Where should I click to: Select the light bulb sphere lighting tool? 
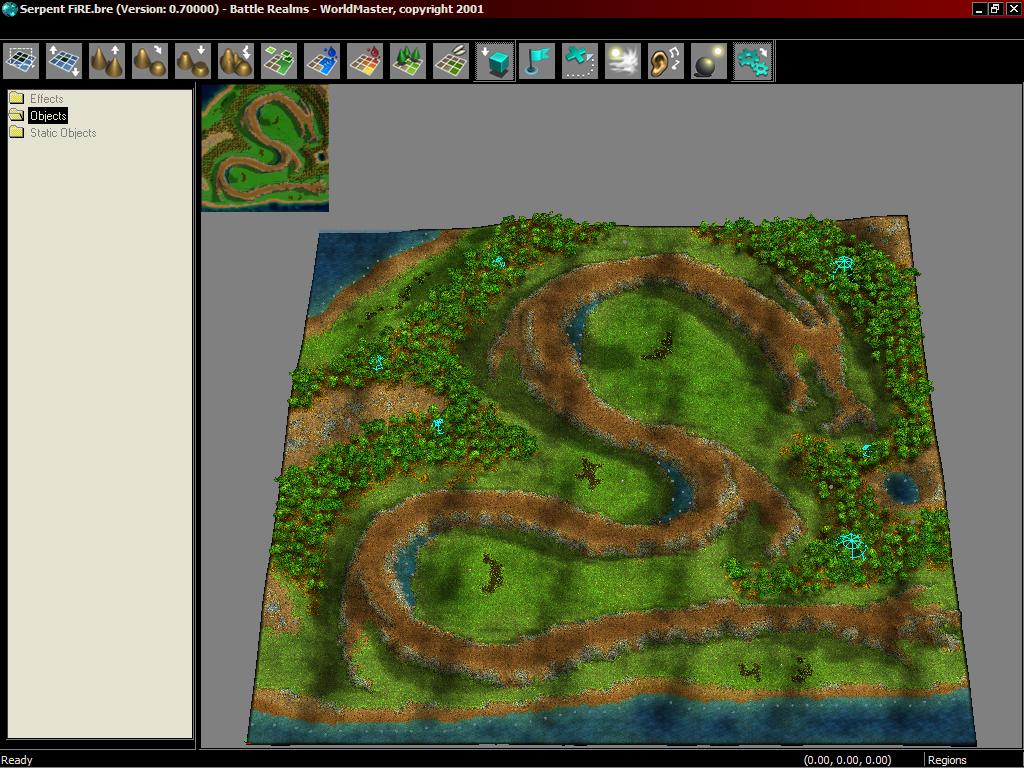tap(709, 61)
